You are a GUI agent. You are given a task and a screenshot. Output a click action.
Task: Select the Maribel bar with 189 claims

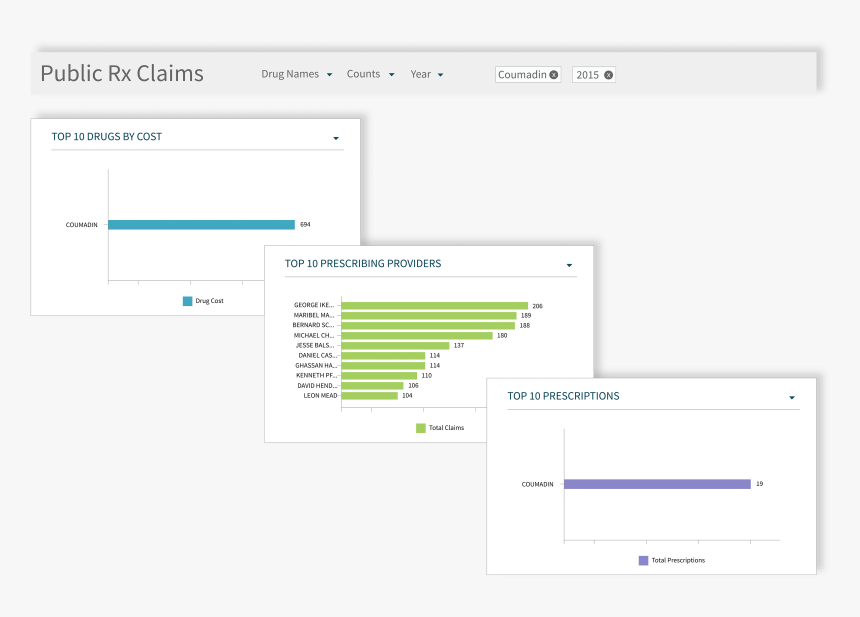click(429, 315)
